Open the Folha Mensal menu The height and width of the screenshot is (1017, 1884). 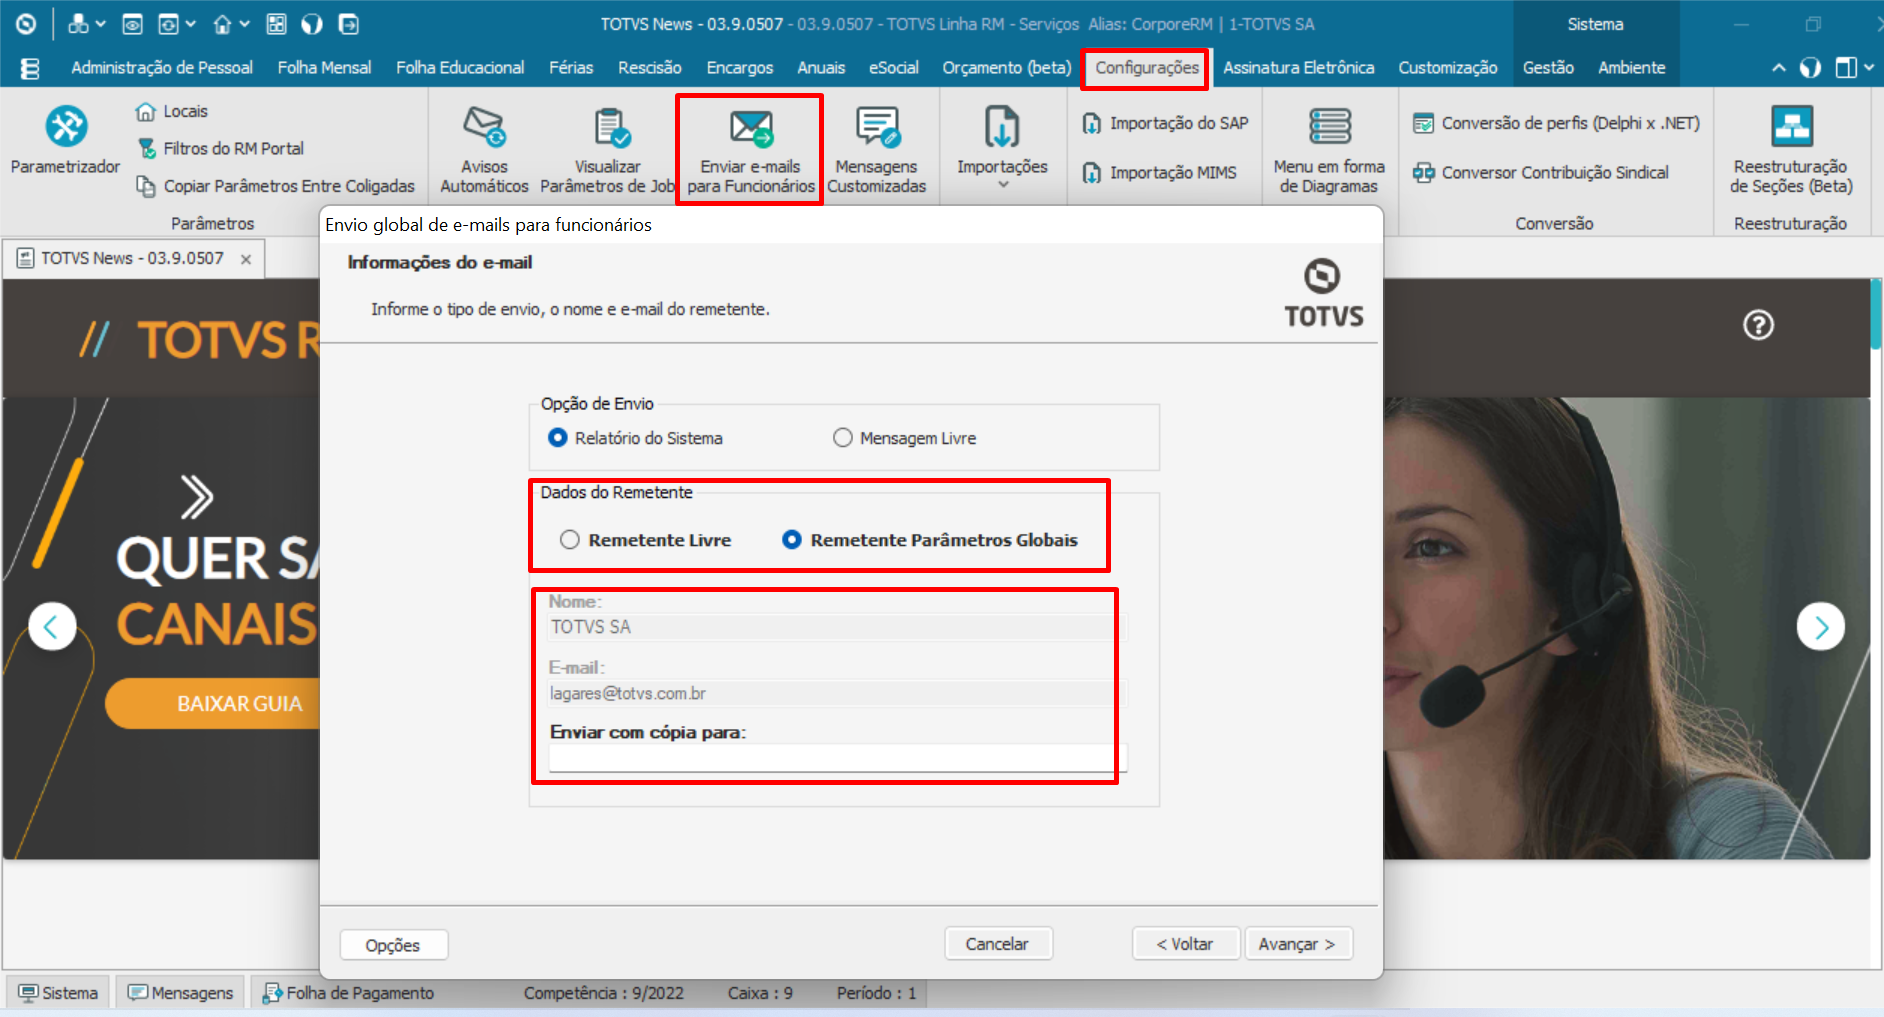pyautogui.click(x=324, y=68)
